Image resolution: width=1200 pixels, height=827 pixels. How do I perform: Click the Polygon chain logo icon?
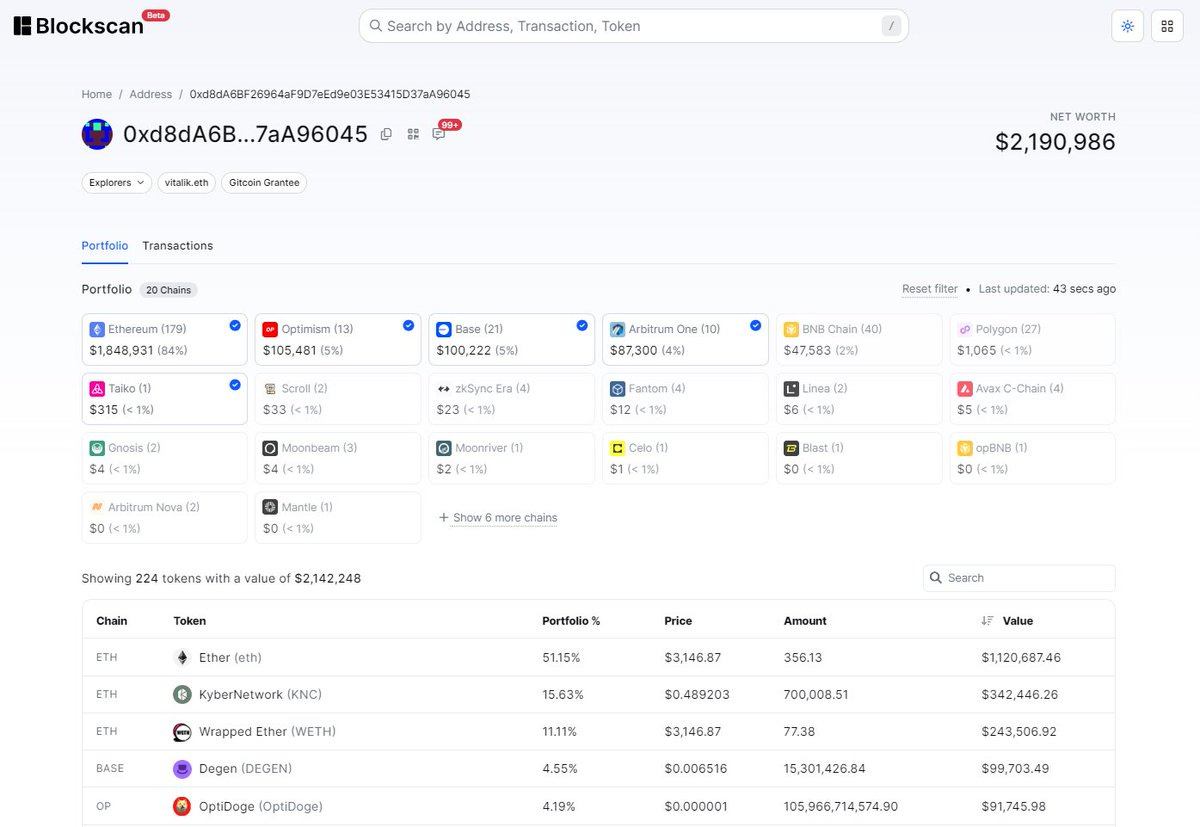pyautogui.click(x=965, y=329)
